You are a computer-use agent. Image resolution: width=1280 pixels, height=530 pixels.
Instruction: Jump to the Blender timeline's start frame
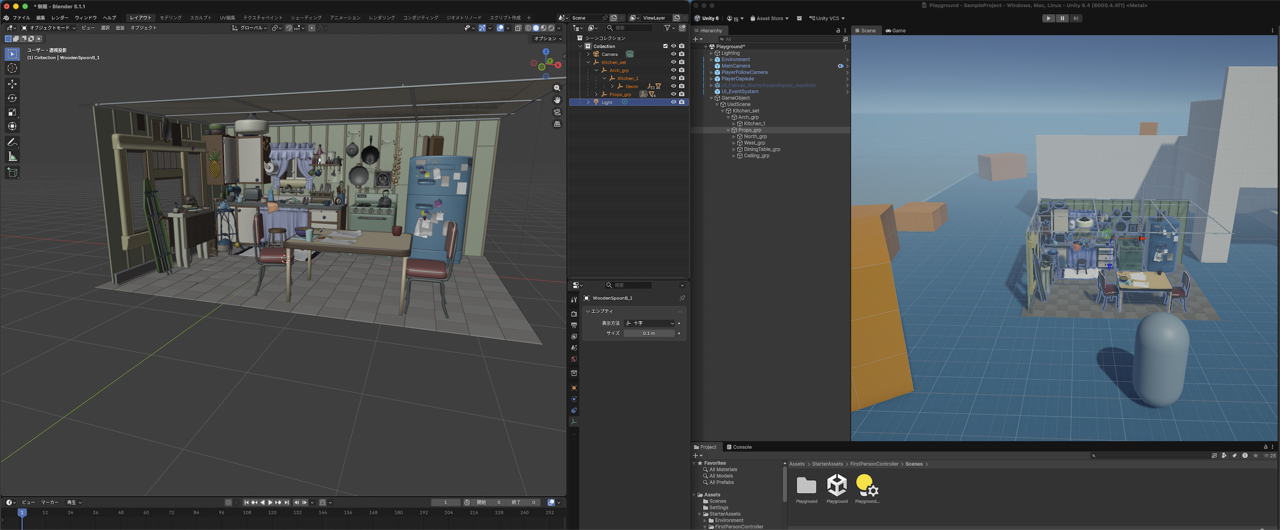tap(246, 502)
